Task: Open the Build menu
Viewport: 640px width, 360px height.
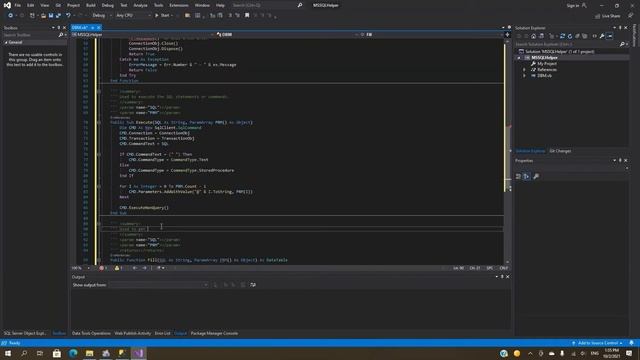Action: click(x=91, y=5)
